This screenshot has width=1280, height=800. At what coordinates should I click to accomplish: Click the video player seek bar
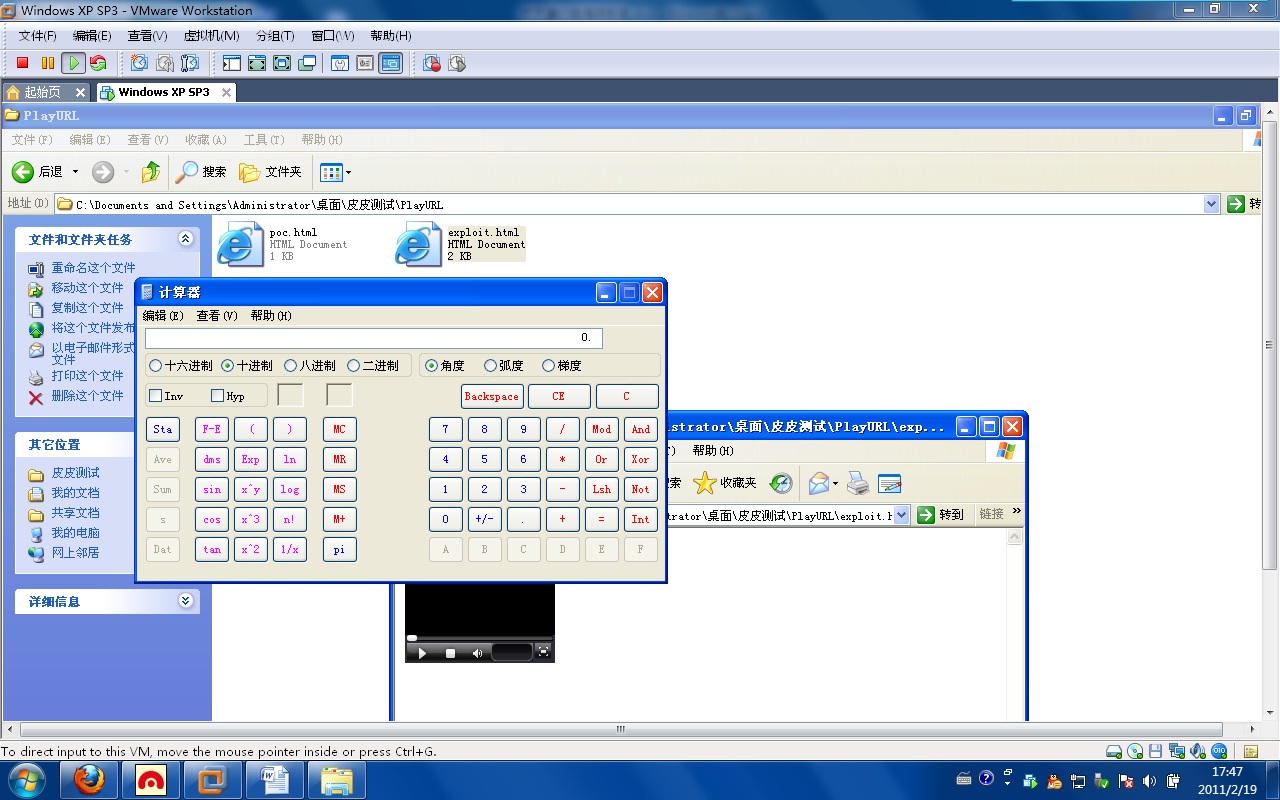click(x=479, y=637)
